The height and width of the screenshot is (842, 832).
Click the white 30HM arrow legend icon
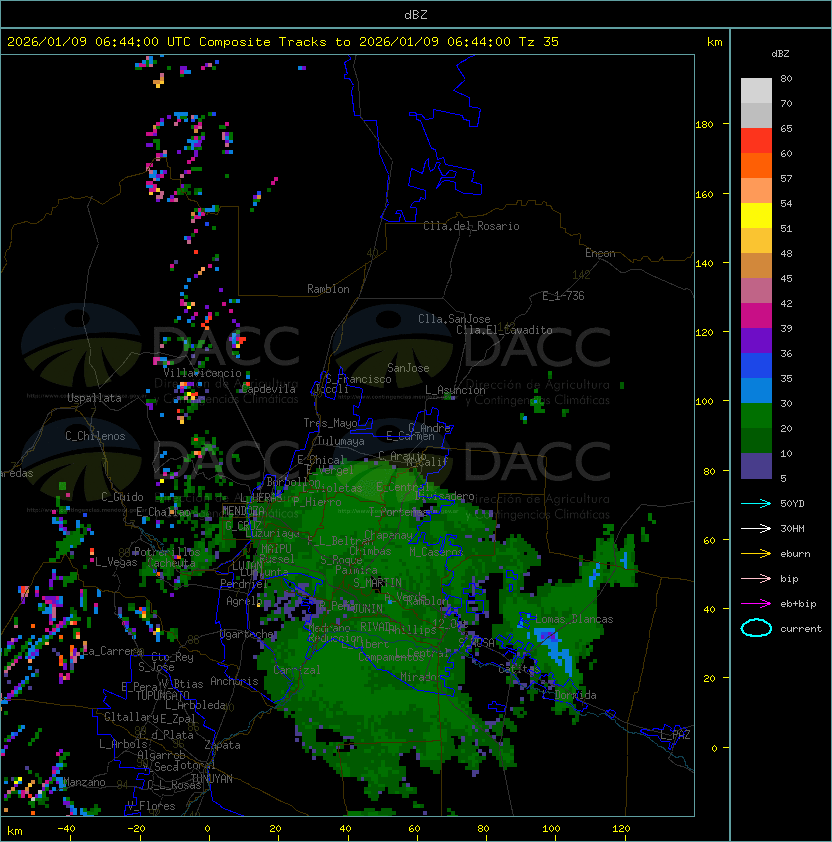pos(756,528)
